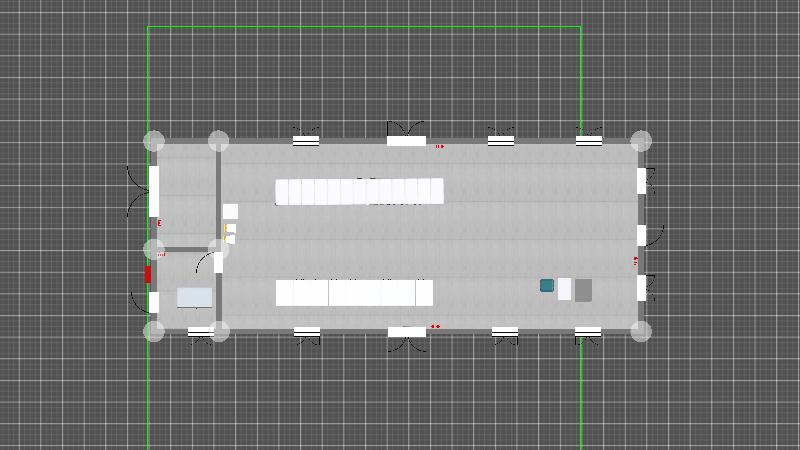Select the long upper row of white tables
Image resolution: width=800 pixels, height=450 pixels.
[x=359, y=191]
